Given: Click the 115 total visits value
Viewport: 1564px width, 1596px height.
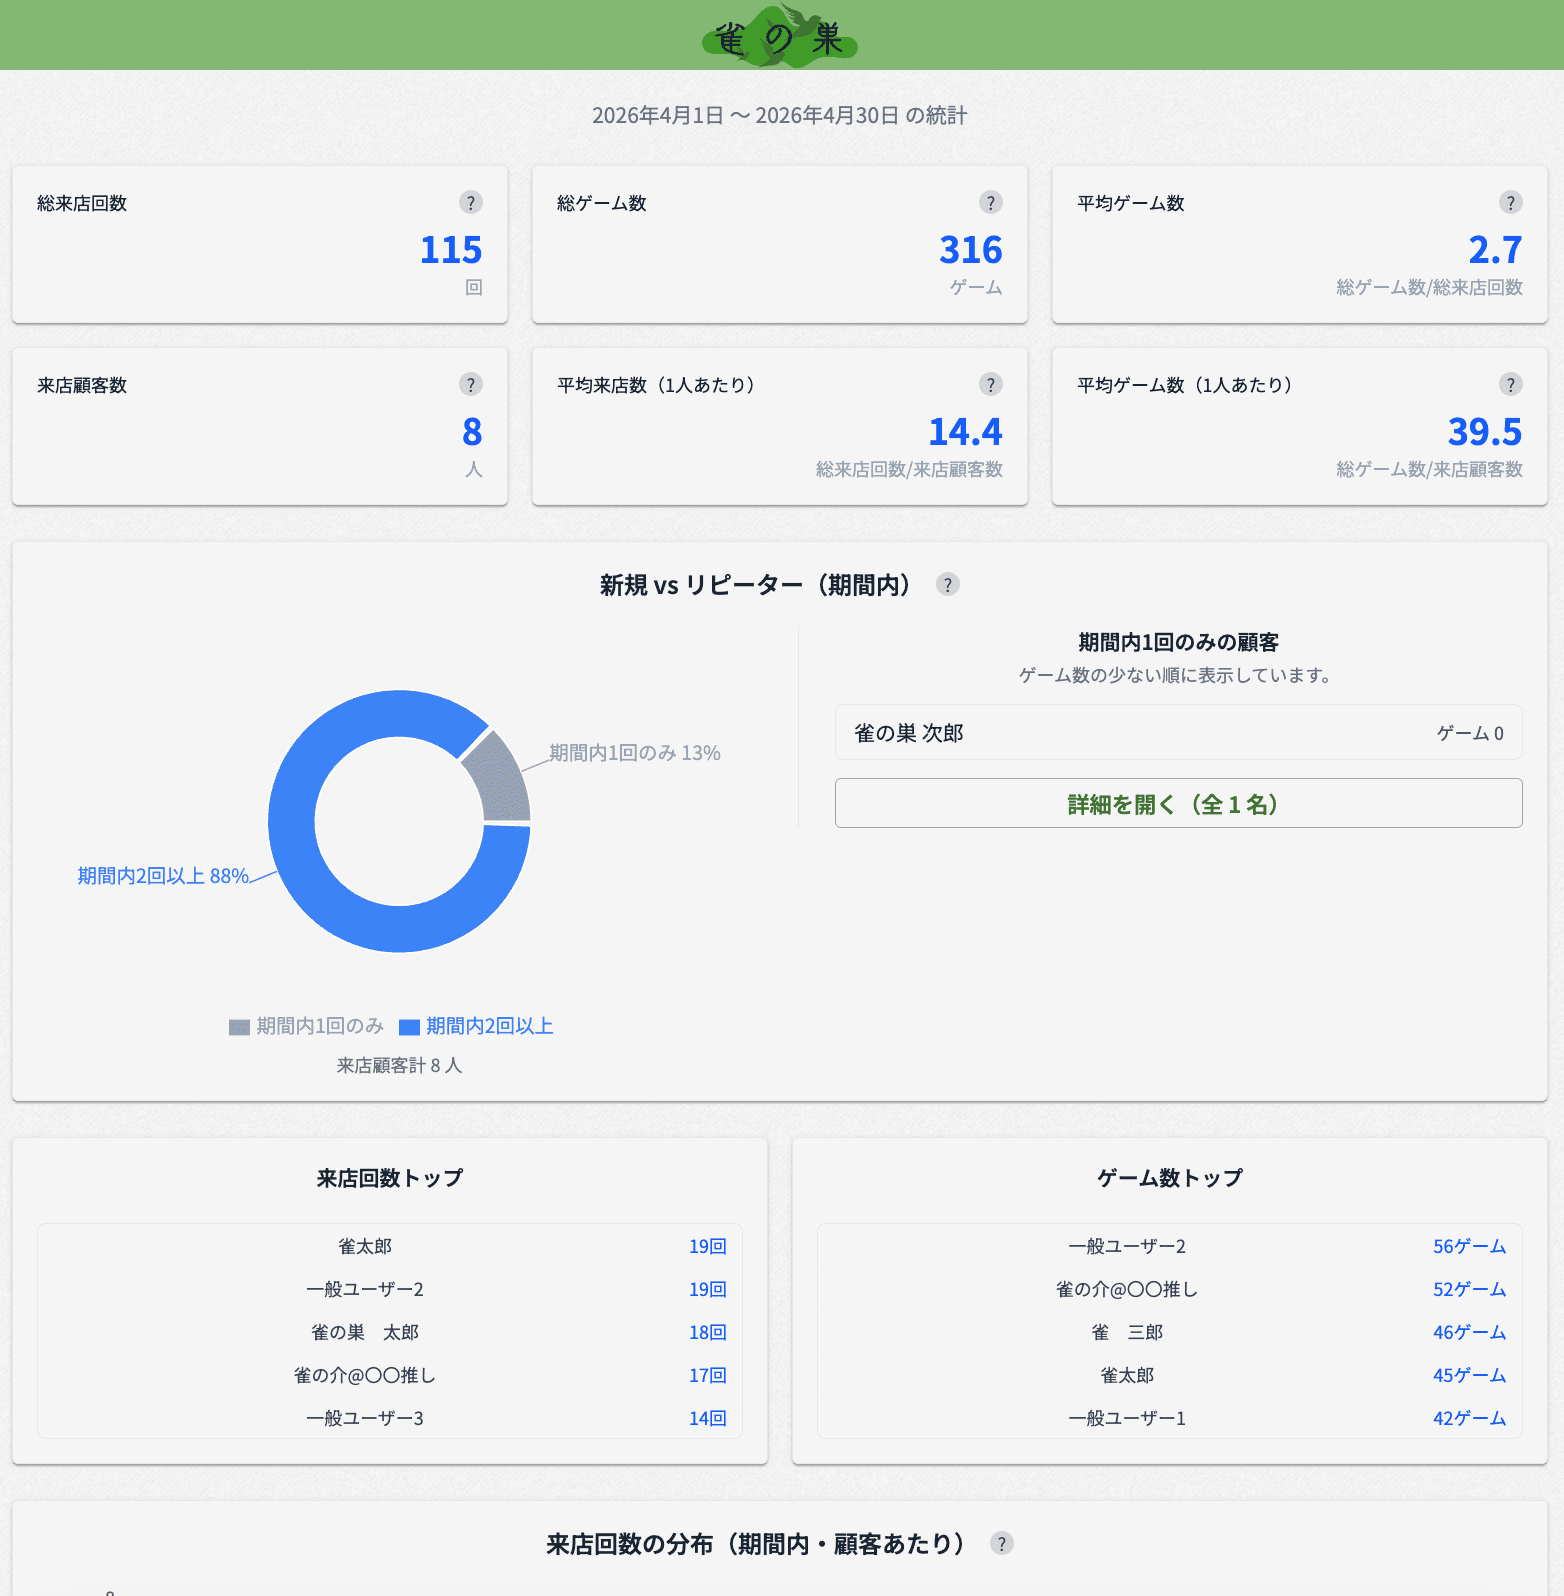Looking at the screenshot, I should point(451,250).
